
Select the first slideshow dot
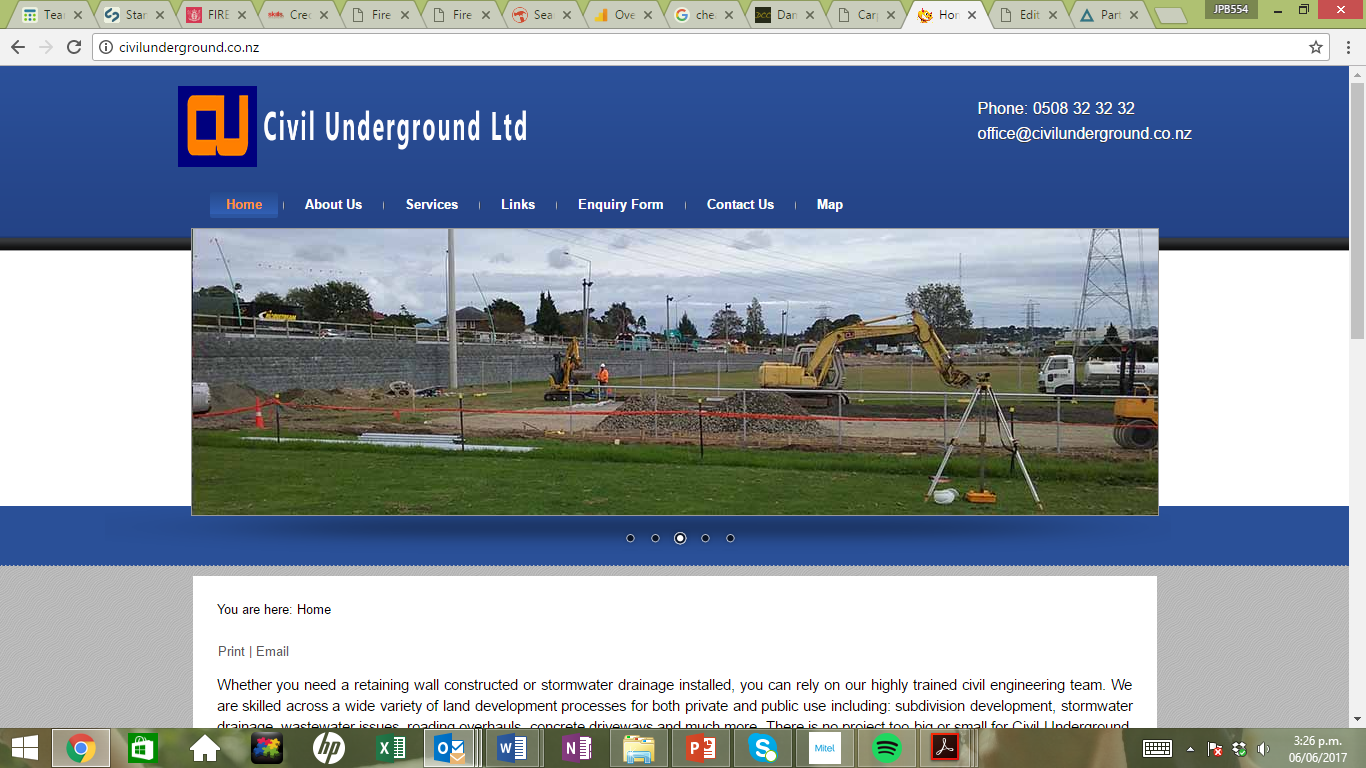(630, 538)
